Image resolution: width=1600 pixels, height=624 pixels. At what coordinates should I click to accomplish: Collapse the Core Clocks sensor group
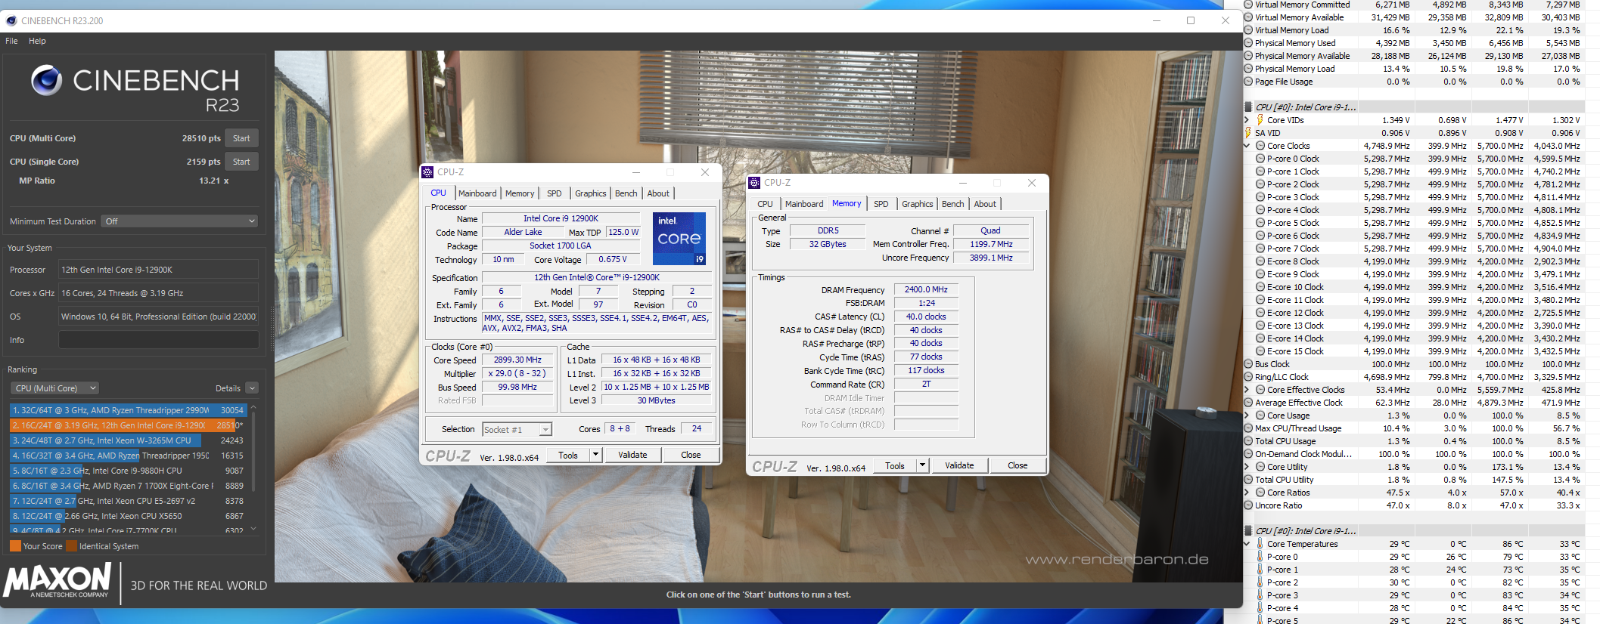[x=1248, y=146]
